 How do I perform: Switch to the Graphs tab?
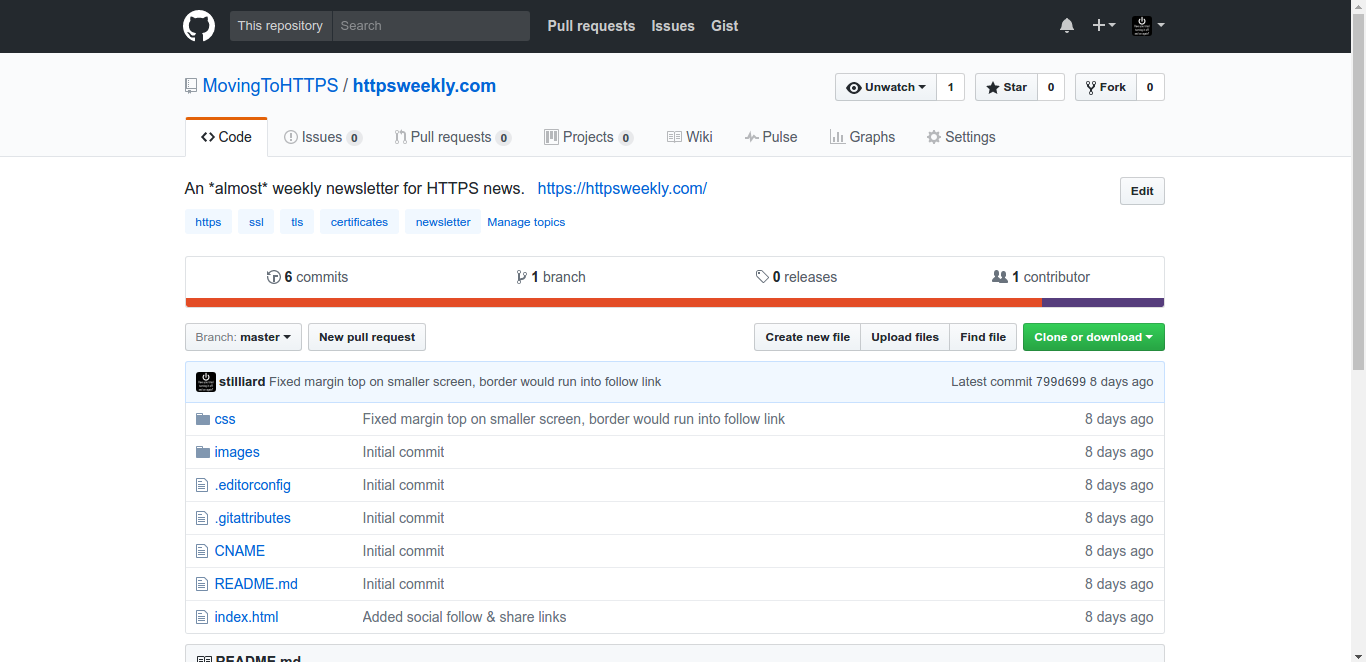(862, 137)
